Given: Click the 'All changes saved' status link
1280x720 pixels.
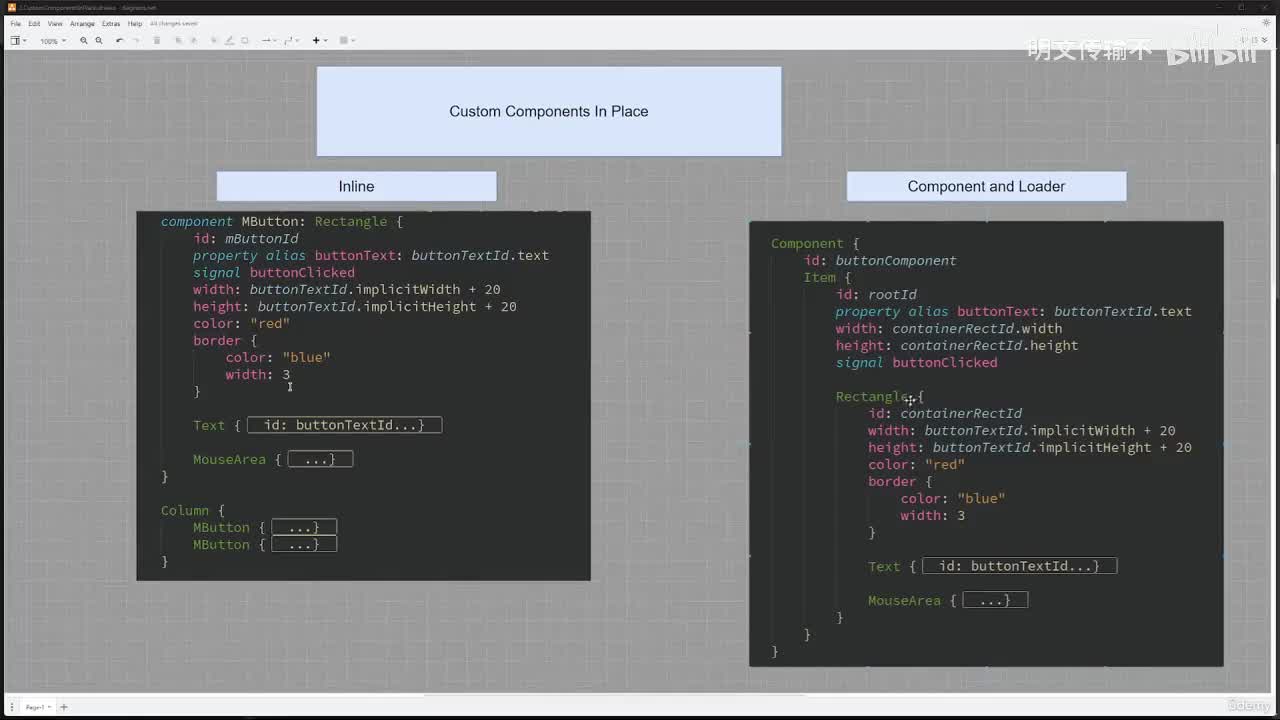Looking at the screenshot, I should (174, 23).
